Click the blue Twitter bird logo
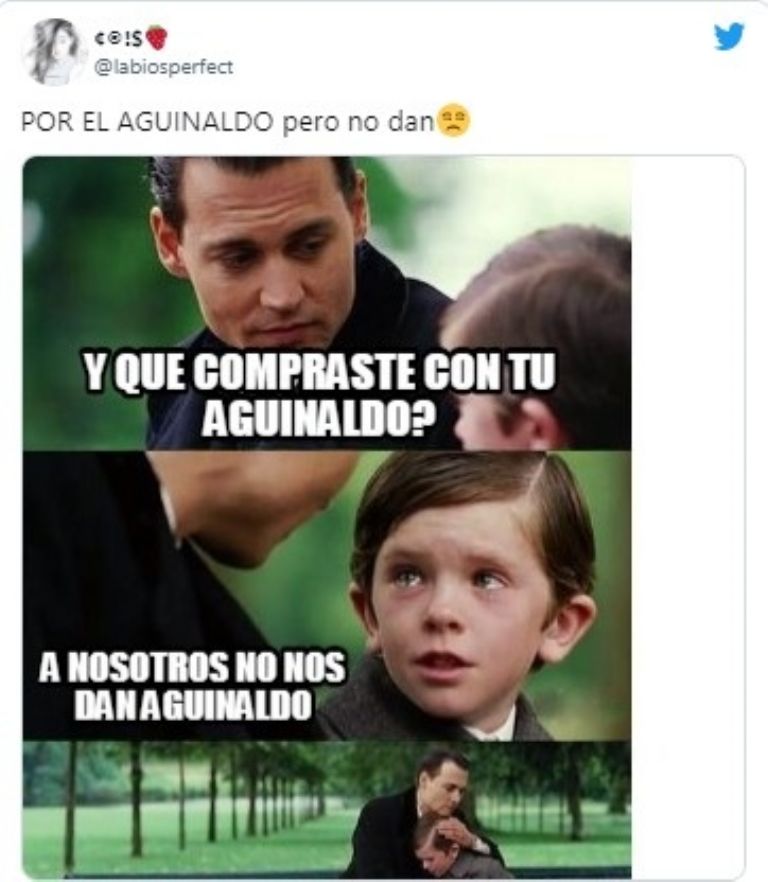This screenshot has width=768, height=882. [x=729, y=37]
